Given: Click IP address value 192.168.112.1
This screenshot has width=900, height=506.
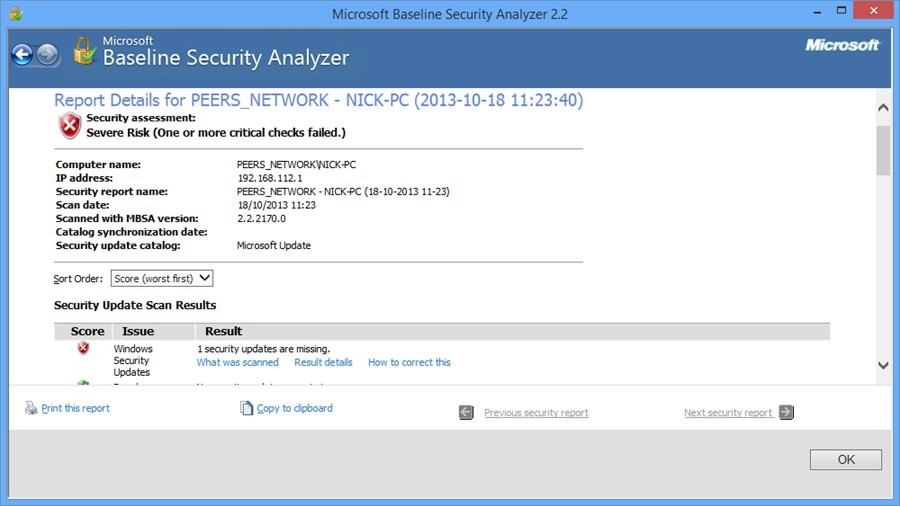Looking at the screenshot, I should (x=270, y=178).
